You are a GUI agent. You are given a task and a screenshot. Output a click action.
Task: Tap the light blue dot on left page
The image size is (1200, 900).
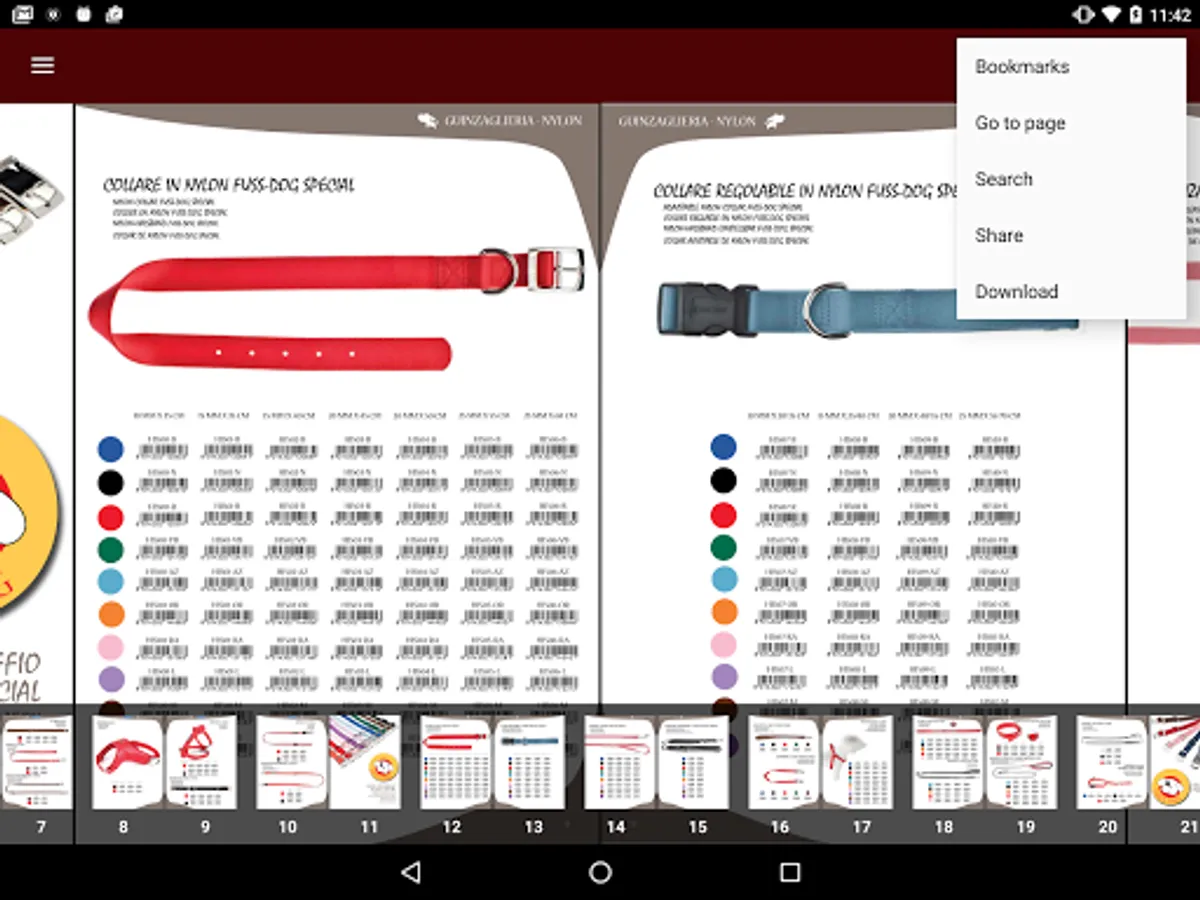pyautogui.click(x=110, y=581)
